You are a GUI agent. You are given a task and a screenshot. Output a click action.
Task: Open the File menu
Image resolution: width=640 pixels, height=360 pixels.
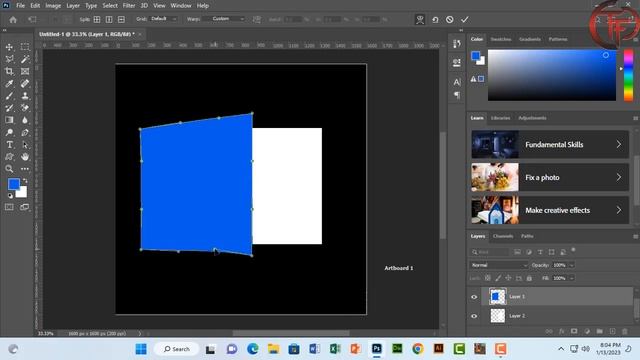20,6
